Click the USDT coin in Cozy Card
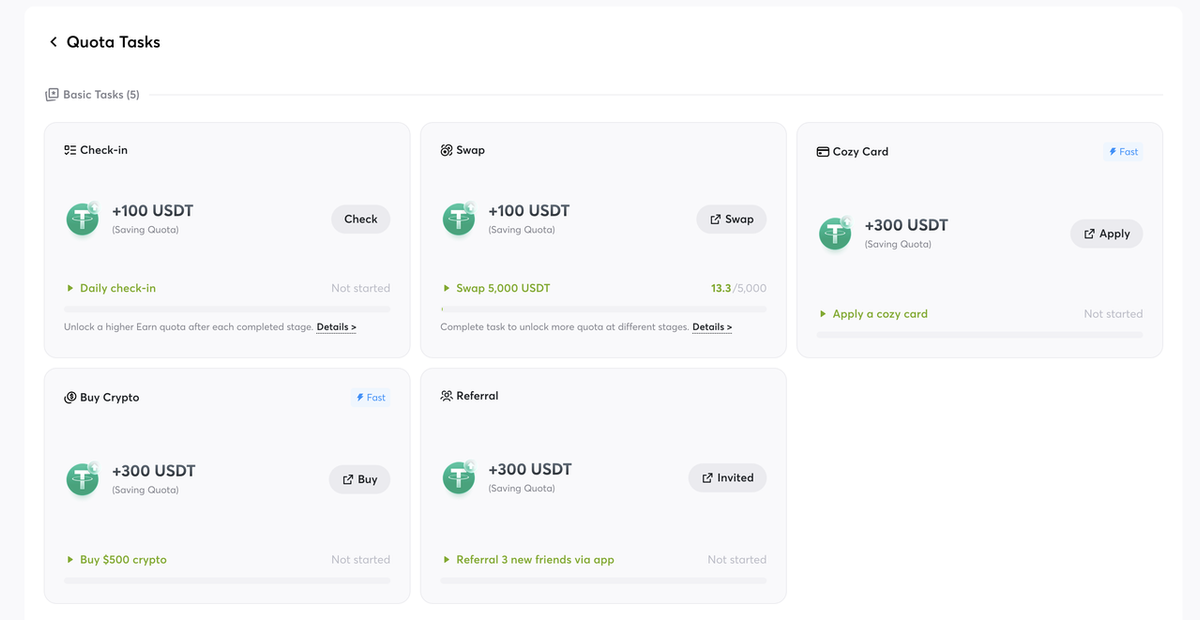Image resolution: width=1200 pixels, height=620 pixels. 835,233
